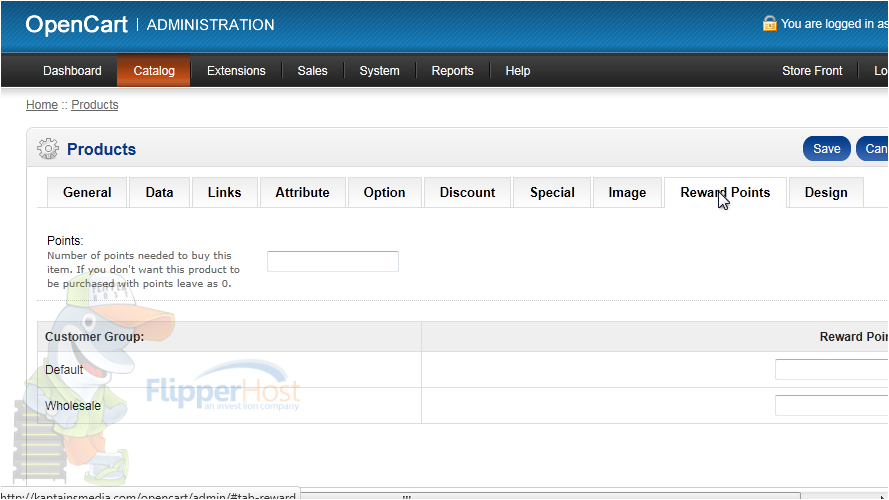Viewport: 889px width, 500px height.
Task: Click the horizontal scrollbar at the bottom
Action: 550,495
